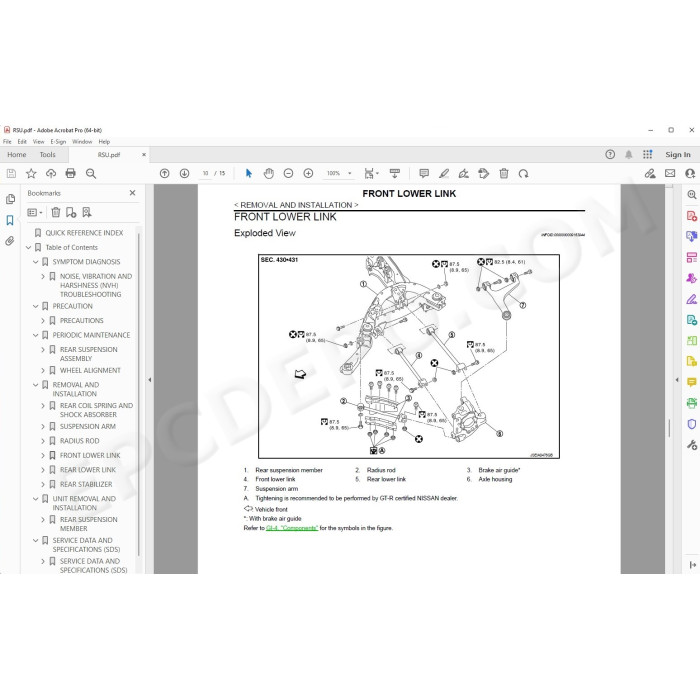Toggle the Page thumbnails panel icon
700x700 pixels.
pyautogui.click(x=10, y=199)
